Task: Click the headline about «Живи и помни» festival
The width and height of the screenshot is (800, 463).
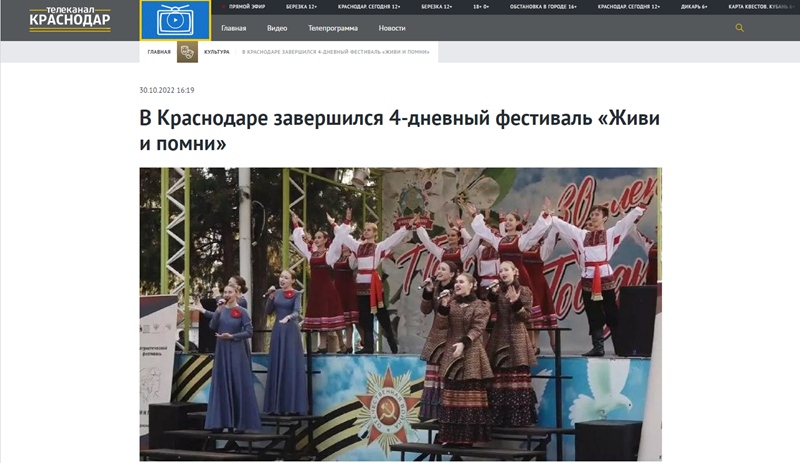Action: 399,131
